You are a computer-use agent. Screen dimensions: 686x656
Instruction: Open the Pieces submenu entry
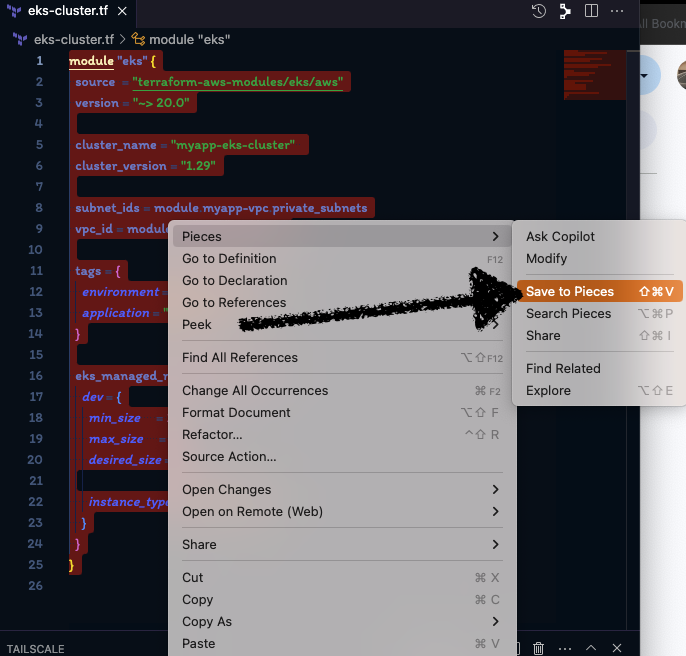click(340, 236)
